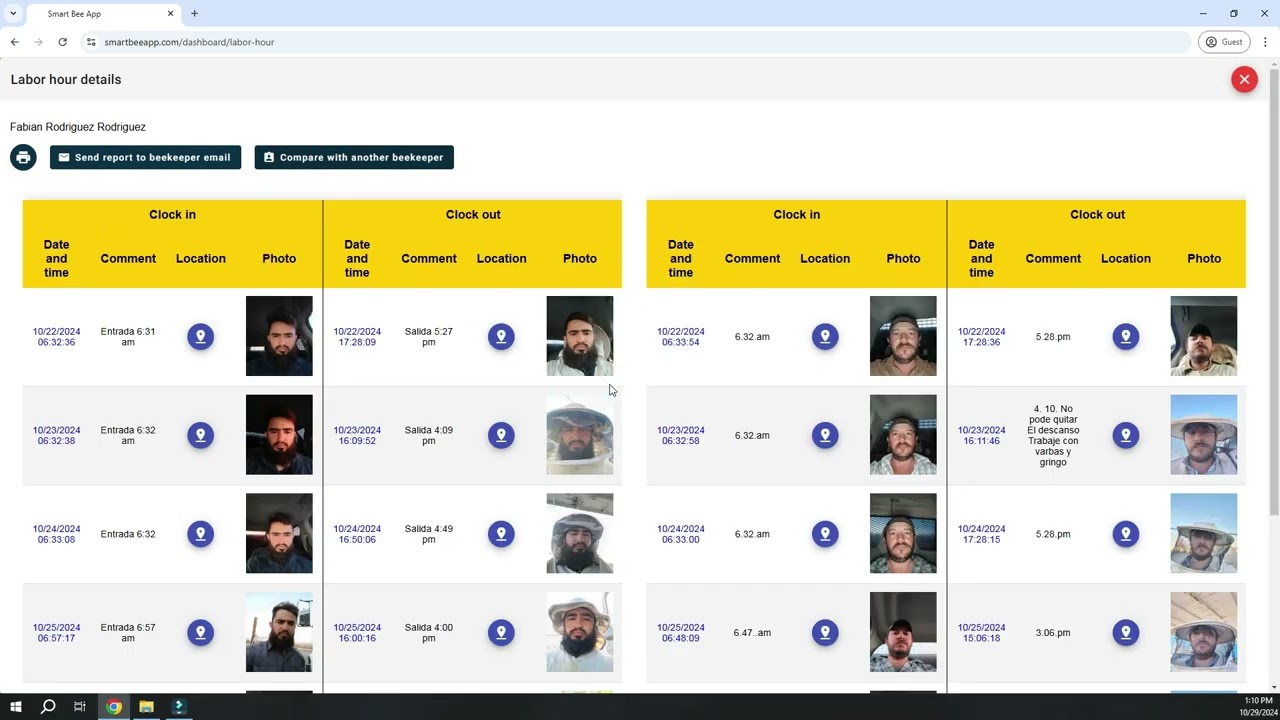This screenshot has width=1280, height=720.
Task: Open clock-in location for 10/23/2024 06:32:58
Action: click(825, 435)
